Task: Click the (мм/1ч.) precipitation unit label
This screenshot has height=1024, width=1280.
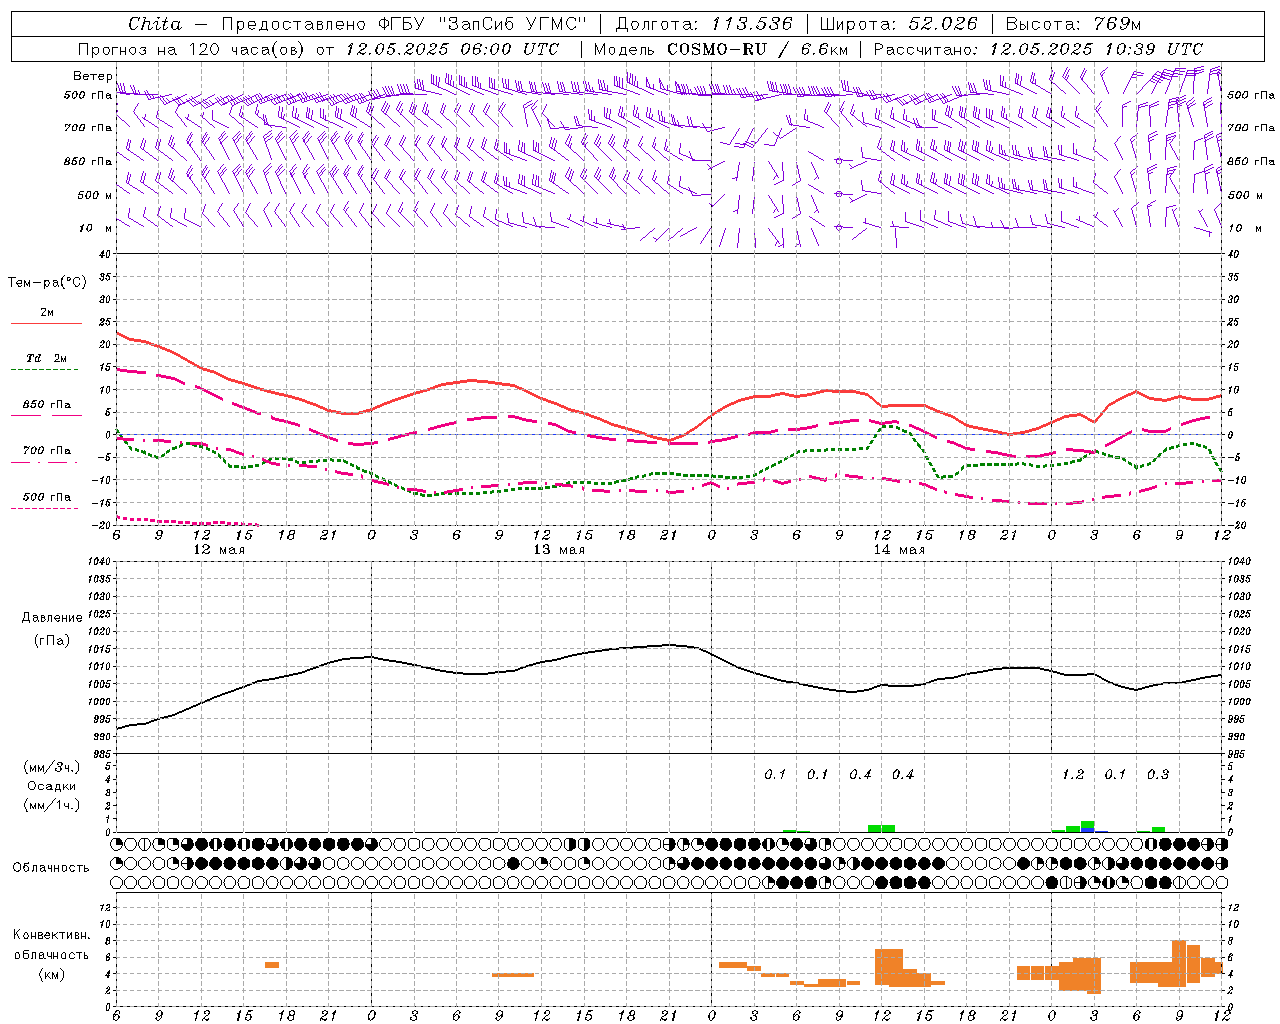Action: click(52, 805)
